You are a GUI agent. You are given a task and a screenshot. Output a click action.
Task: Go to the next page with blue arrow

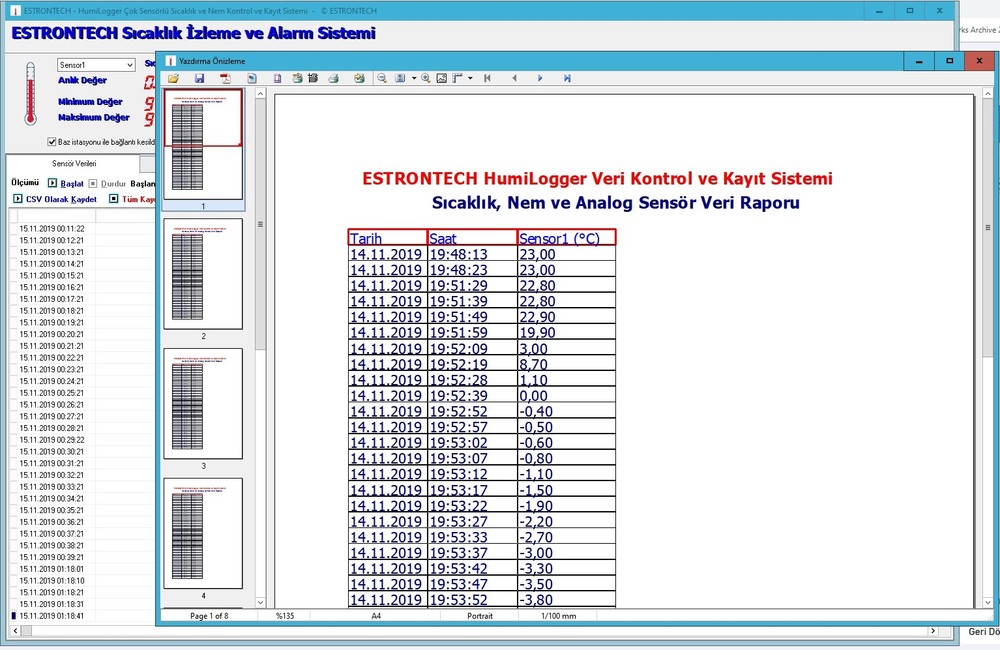tap(540, 78)
